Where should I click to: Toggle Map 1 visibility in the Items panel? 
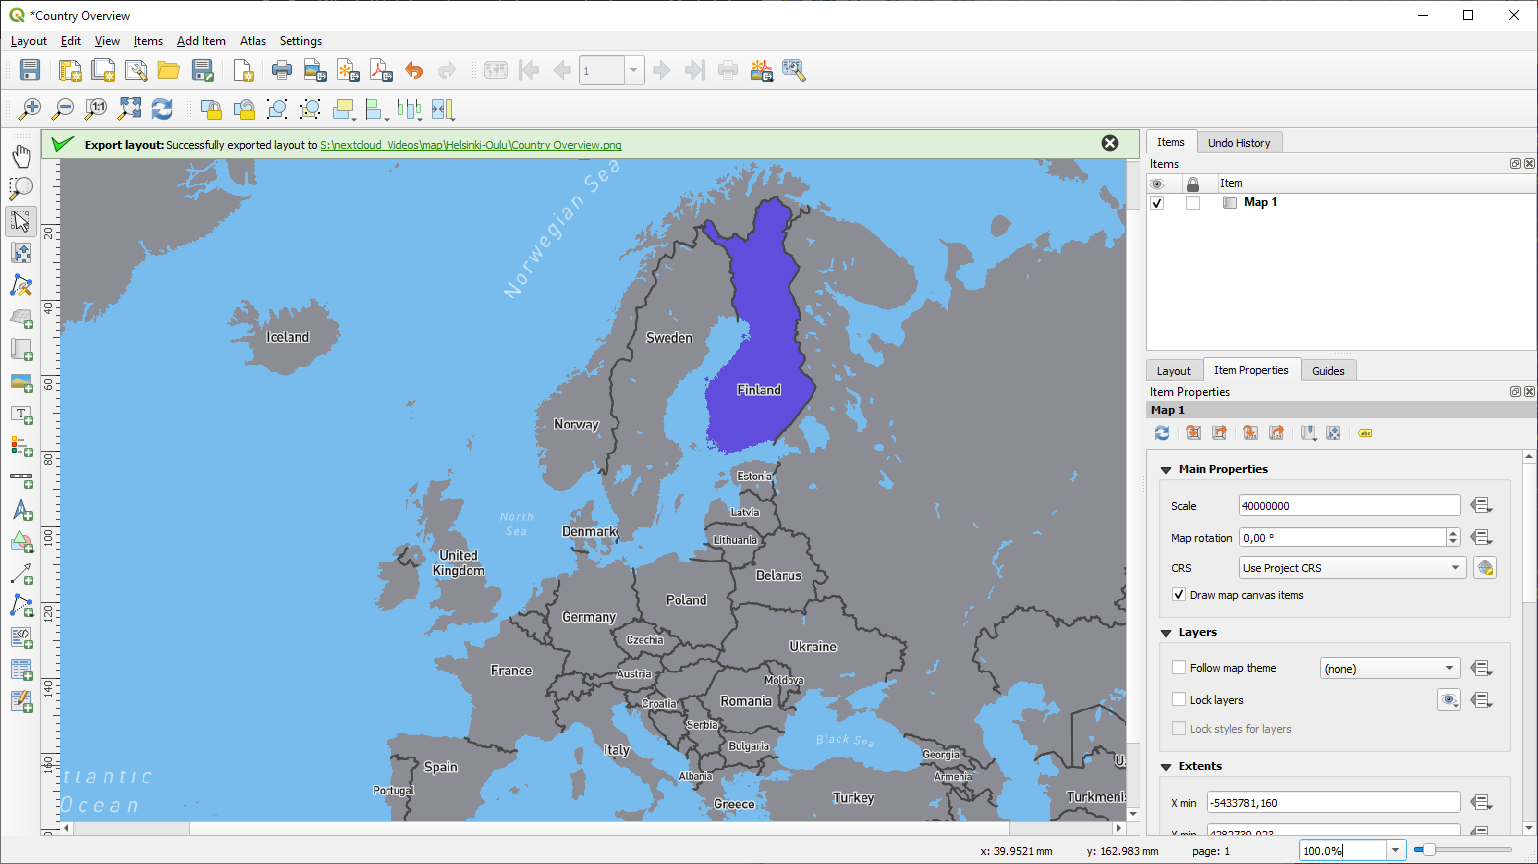coord(1157,202)
